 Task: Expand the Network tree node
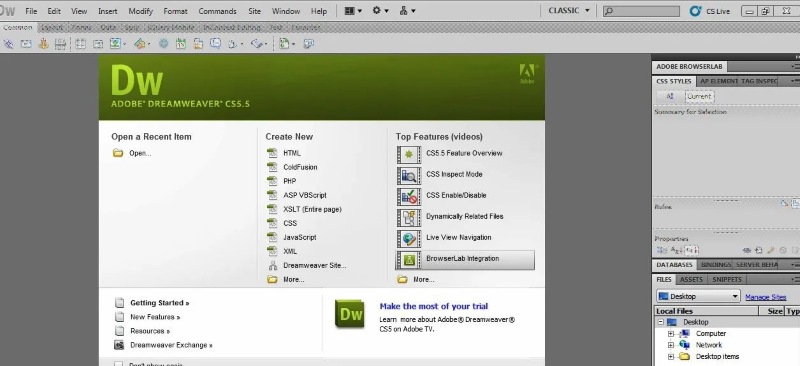click(671, 345)
